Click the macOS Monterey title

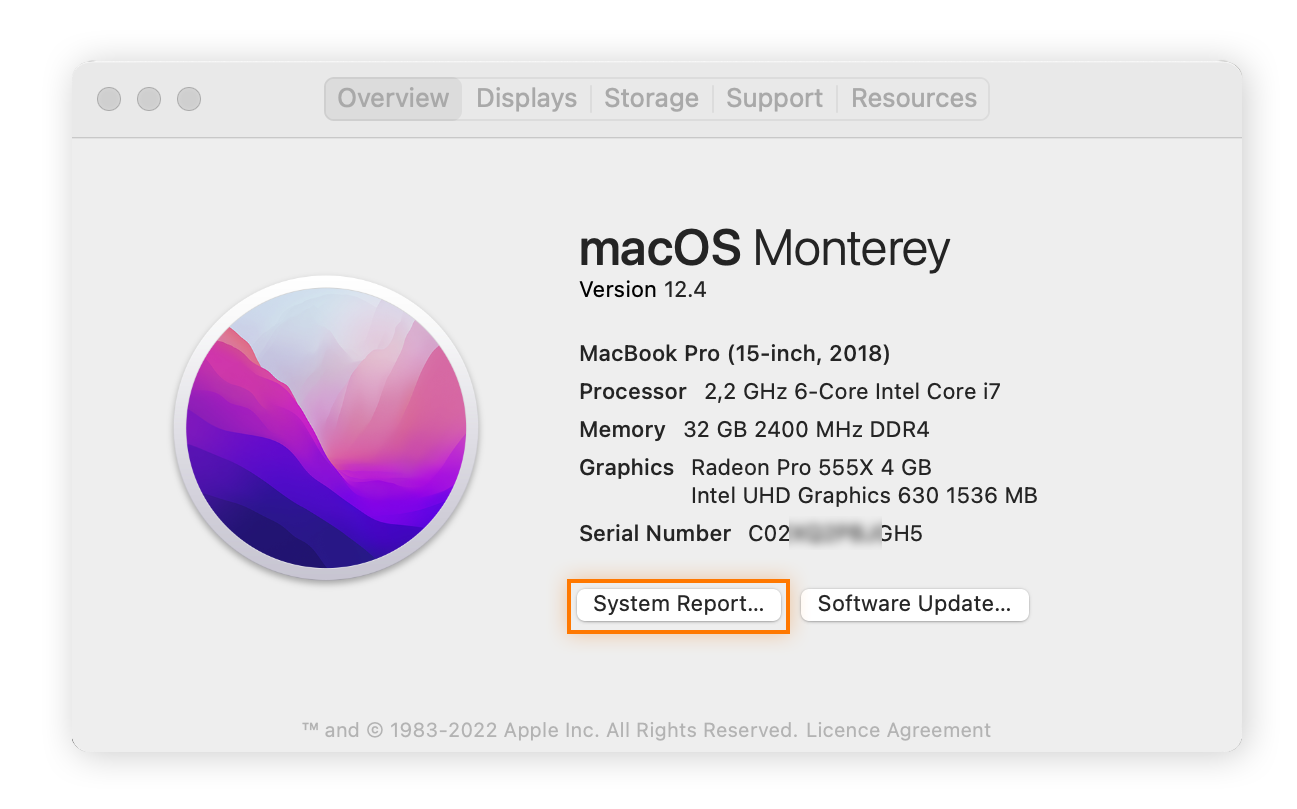763,248
